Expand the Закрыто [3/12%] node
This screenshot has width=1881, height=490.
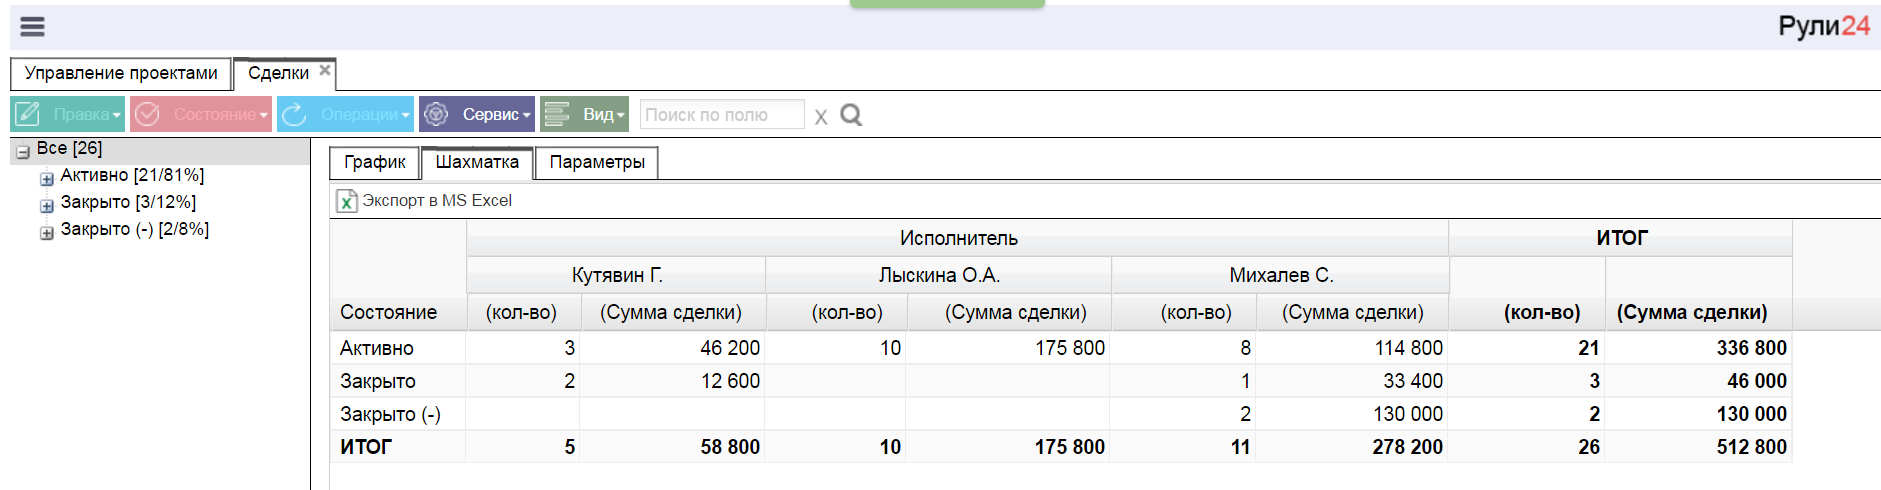(46, 206)
